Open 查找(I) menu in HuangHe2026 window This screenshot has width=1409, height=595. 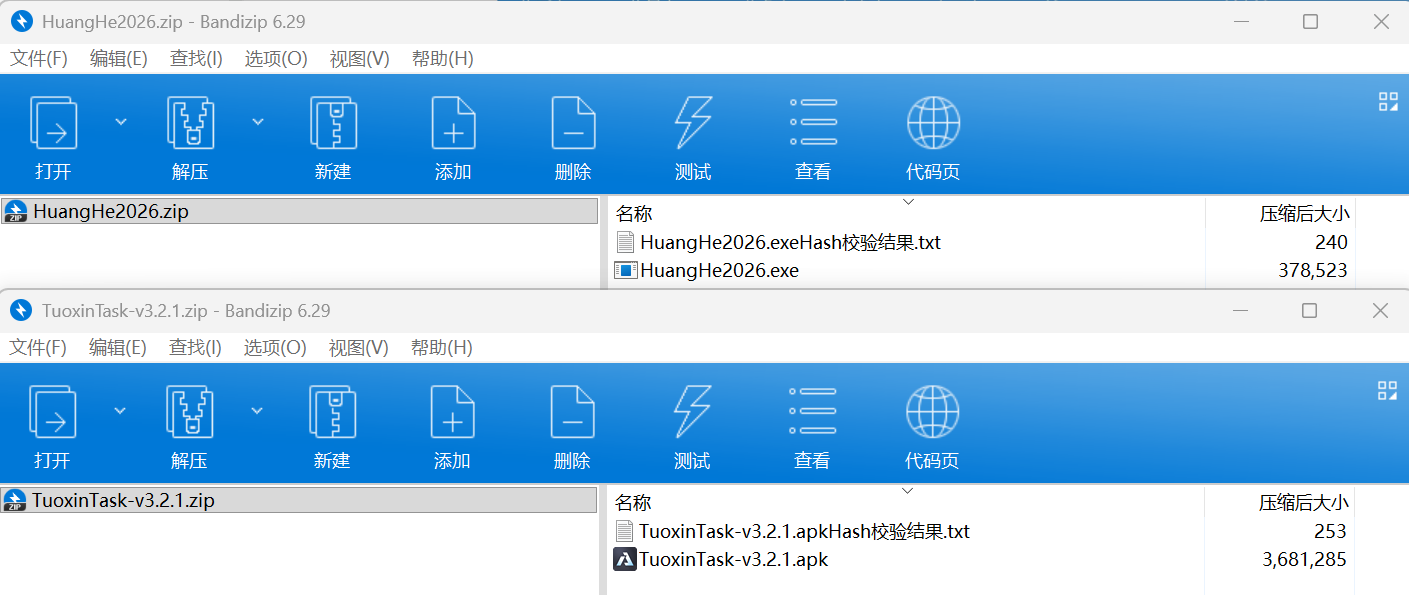click(x=197, y=59)
